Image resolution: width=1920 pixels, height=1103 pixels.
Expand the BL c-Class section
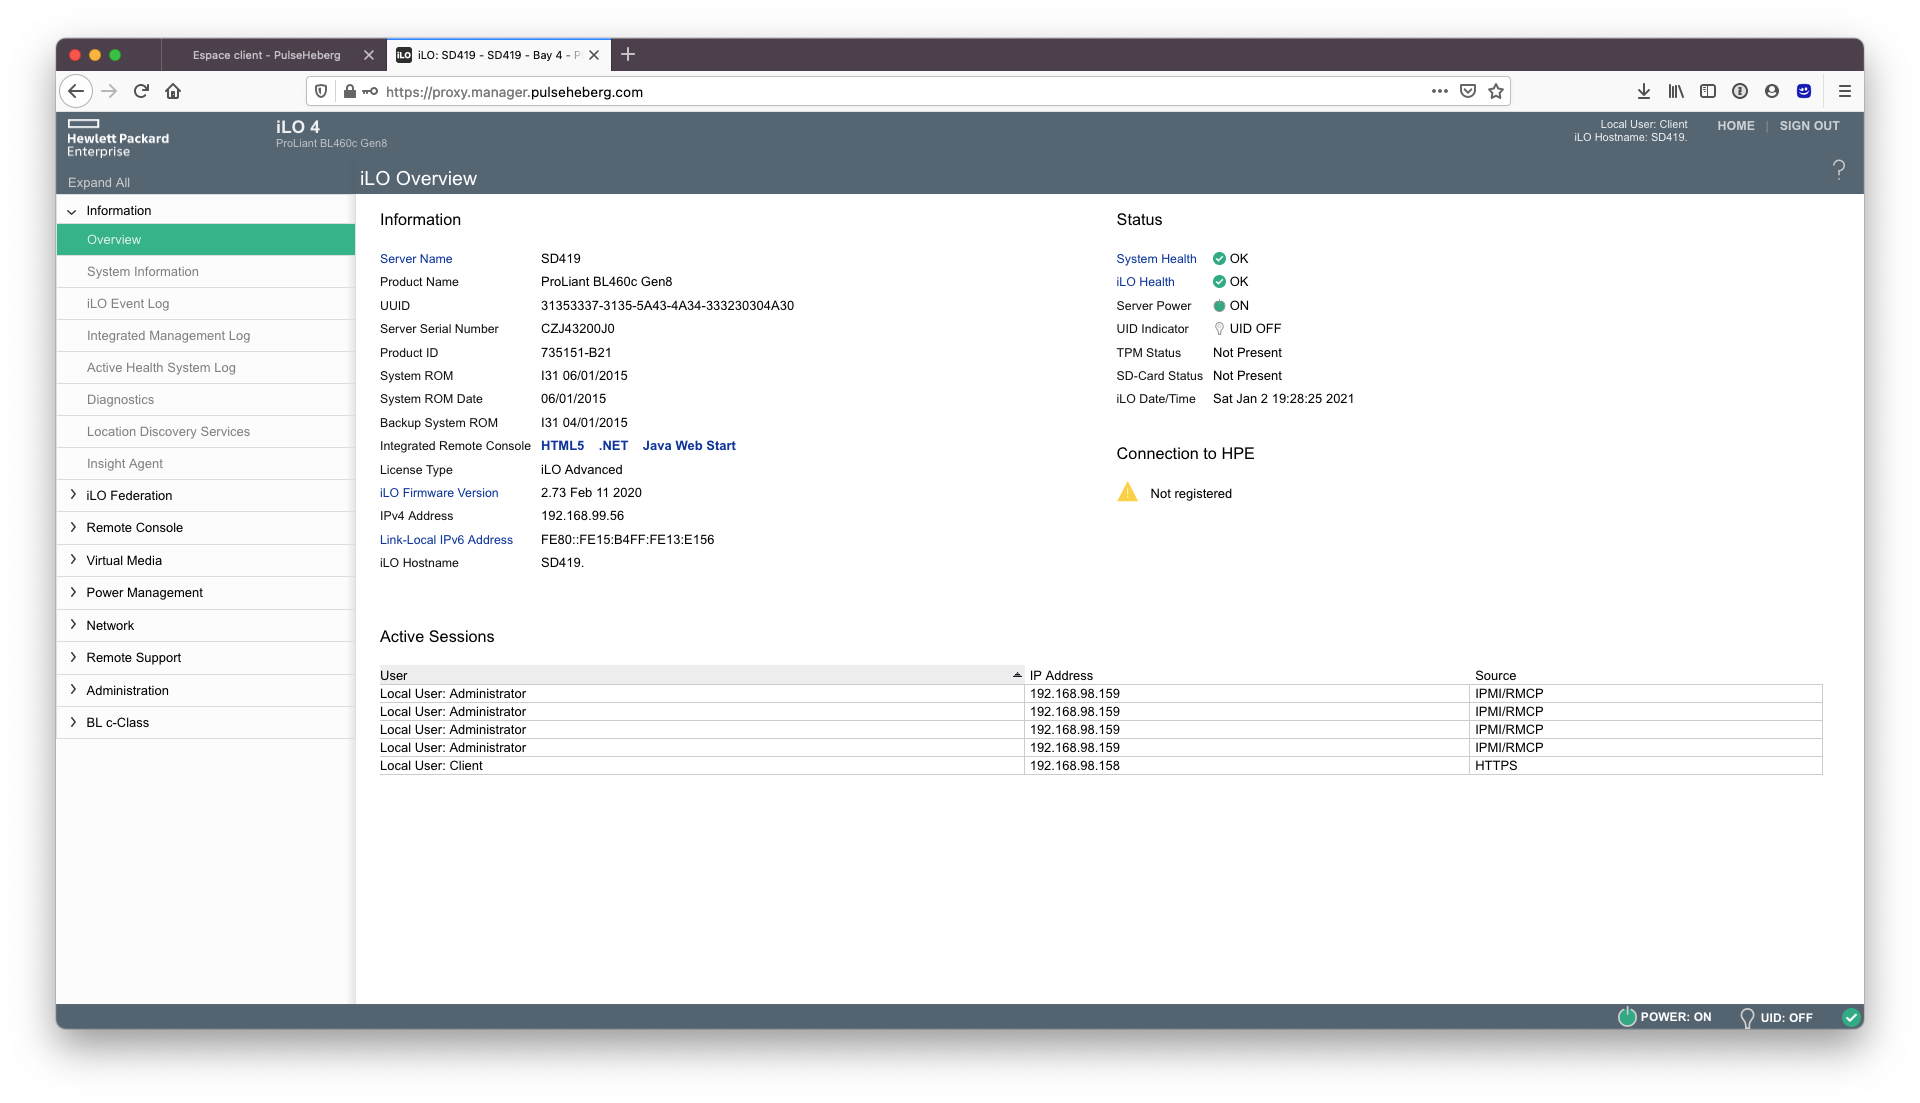73,722
